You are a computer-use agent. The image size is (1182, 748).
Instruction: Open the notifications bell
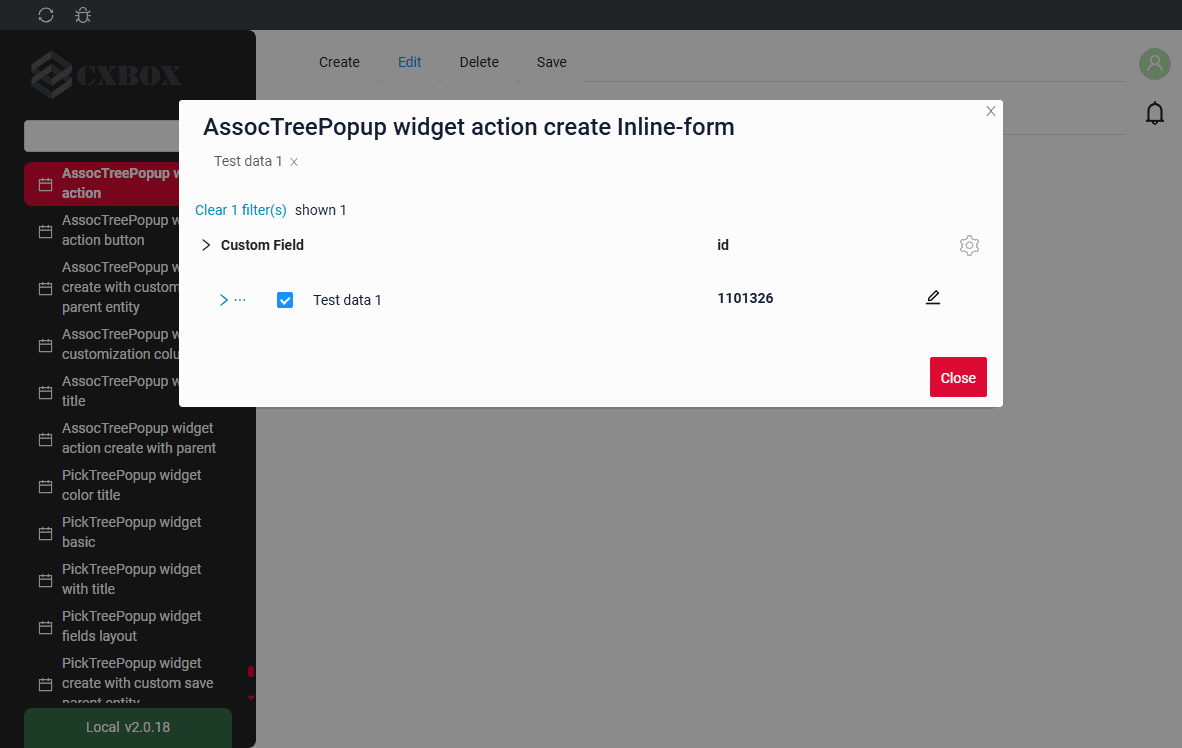1154,113
